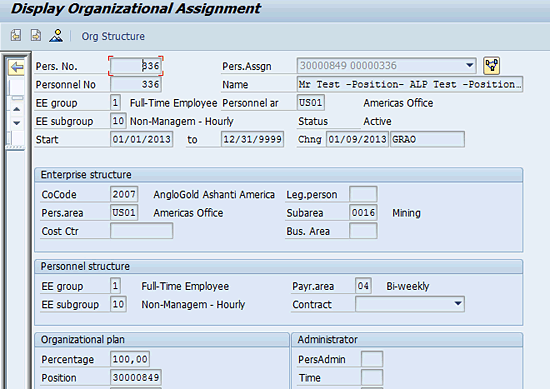Image resolution: width=550 pixels, height=389 pixels.
Task: Click the org assignment icon beside Pers.Assgn
Action: 491,66
